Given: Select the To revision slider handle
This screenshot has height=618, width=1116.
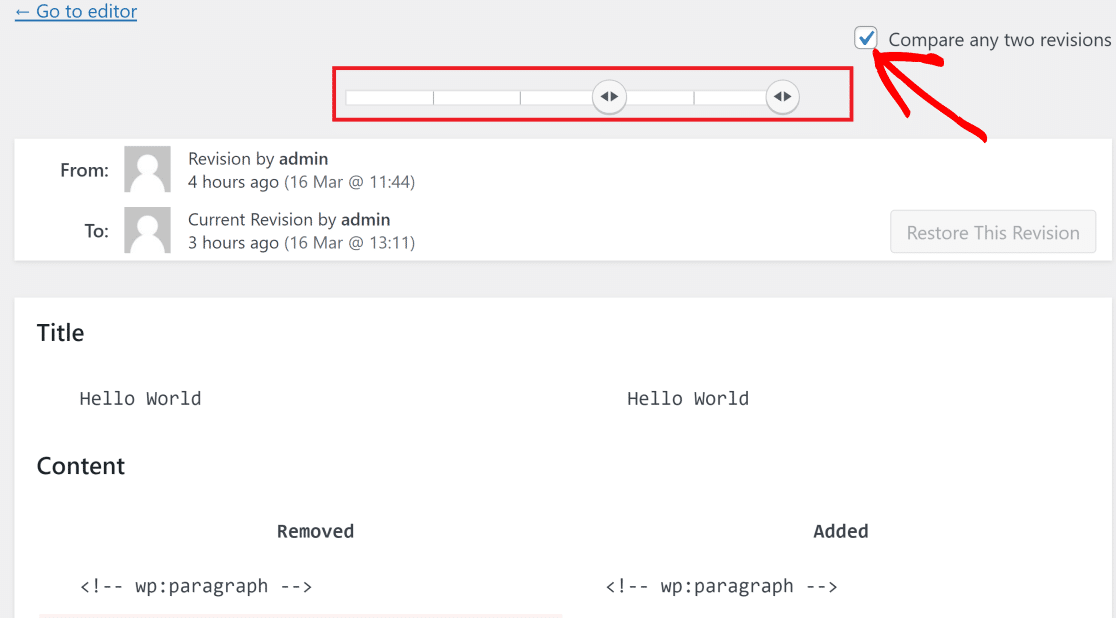Looking at the screenshot, I should (x=783, y=97).
